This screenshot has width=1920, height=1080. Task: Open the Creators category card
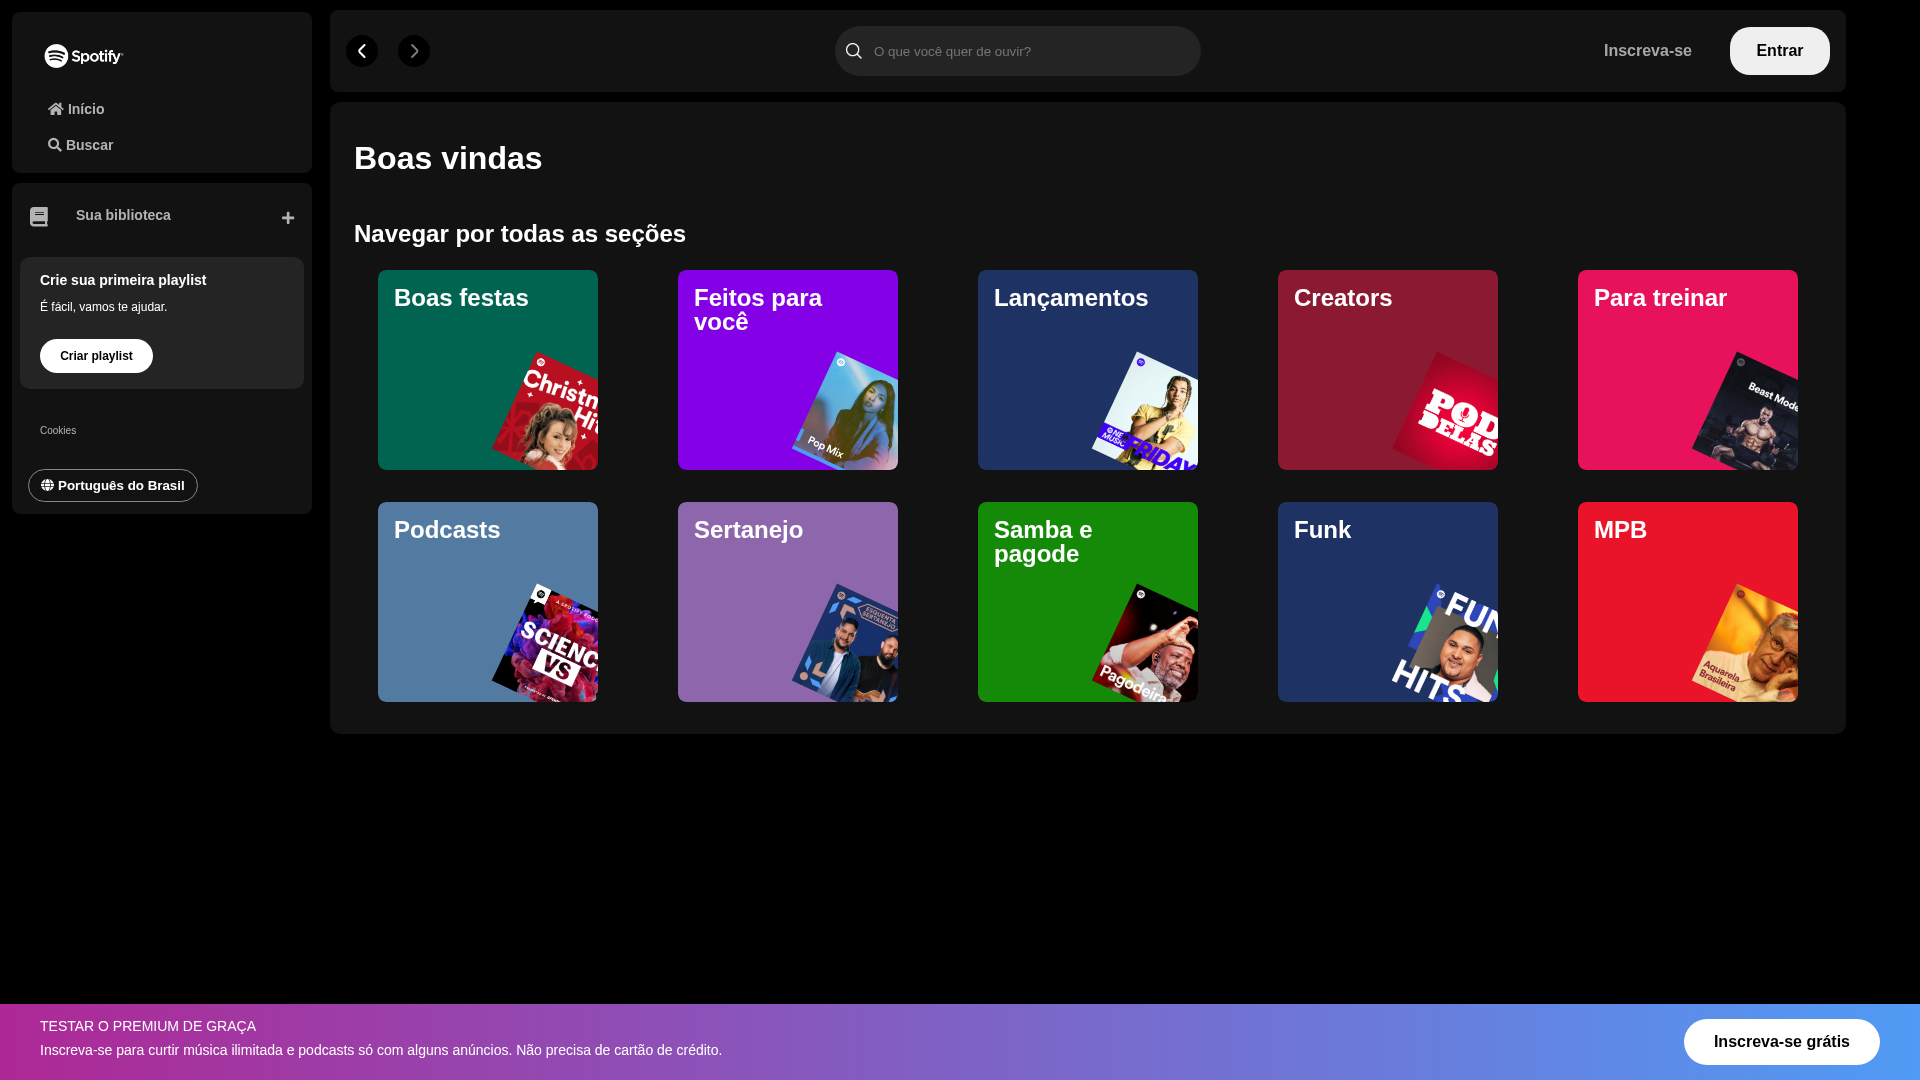[1388, 370]
